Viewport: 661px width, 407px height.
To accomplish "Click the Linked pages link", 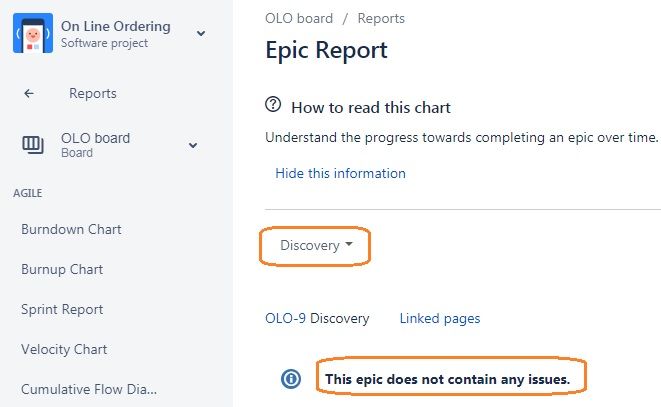I will [x=439, y=318].
